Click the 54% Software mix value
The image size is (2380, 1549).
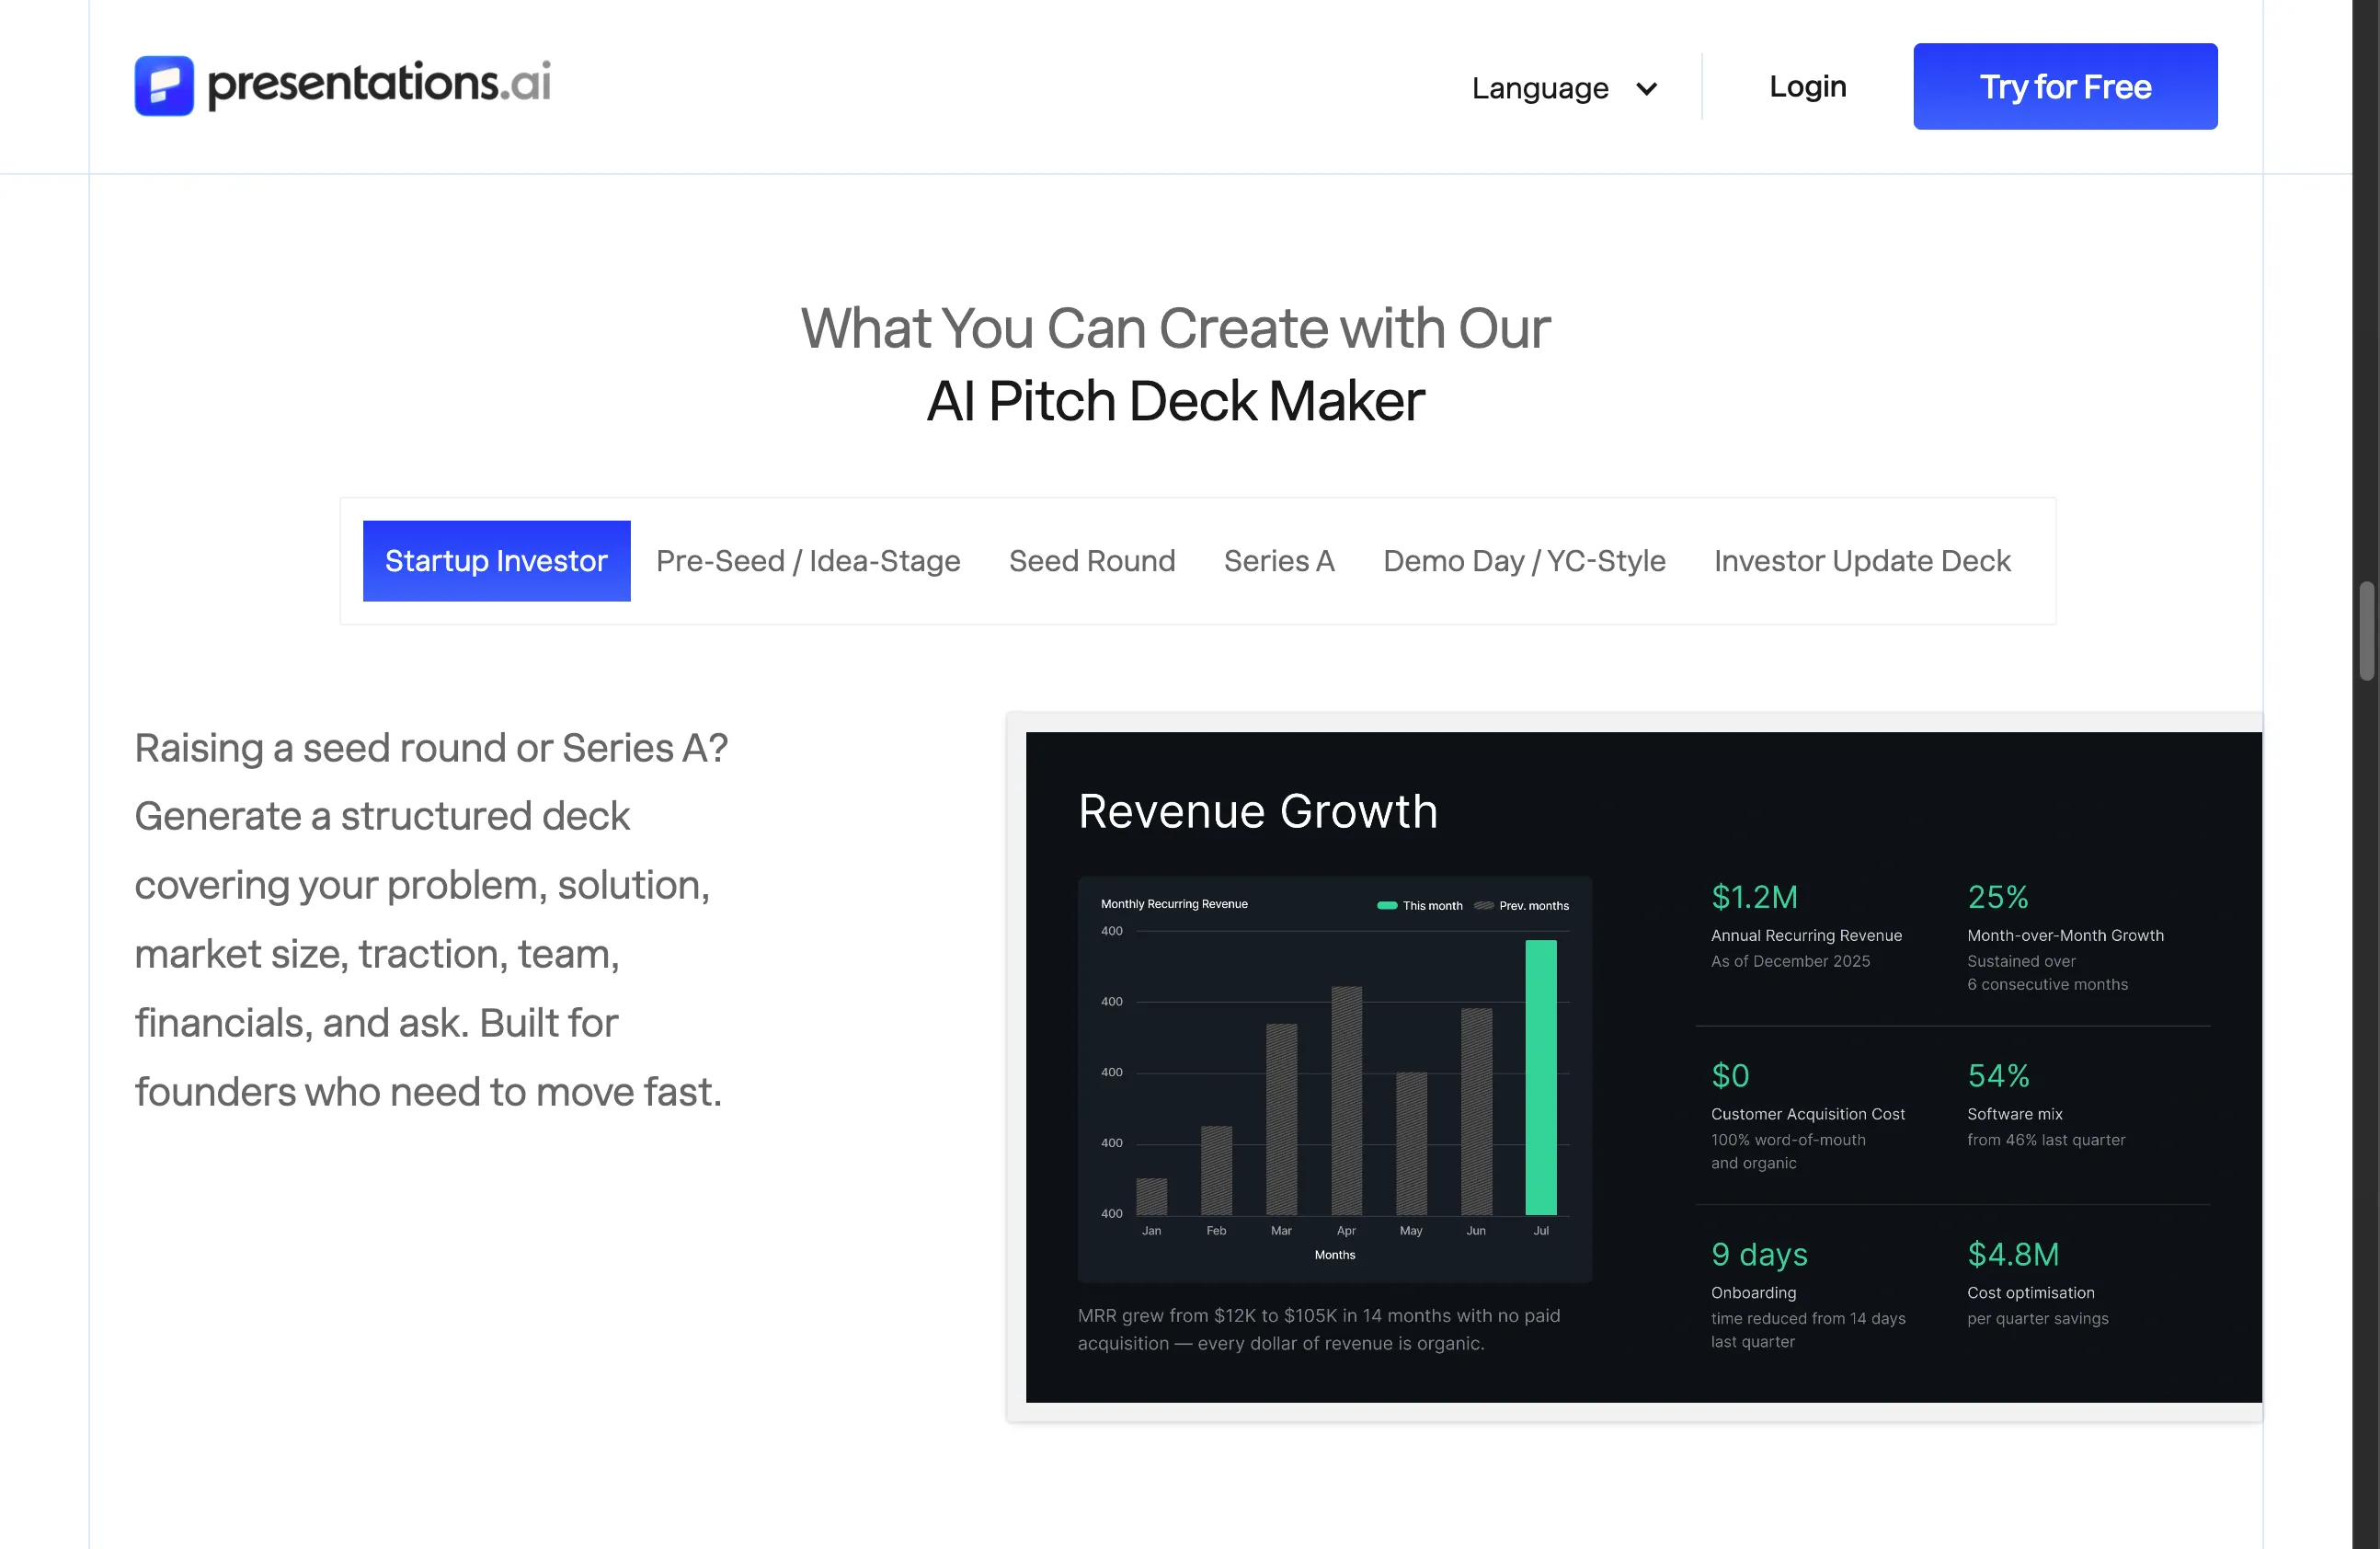1998,1076
